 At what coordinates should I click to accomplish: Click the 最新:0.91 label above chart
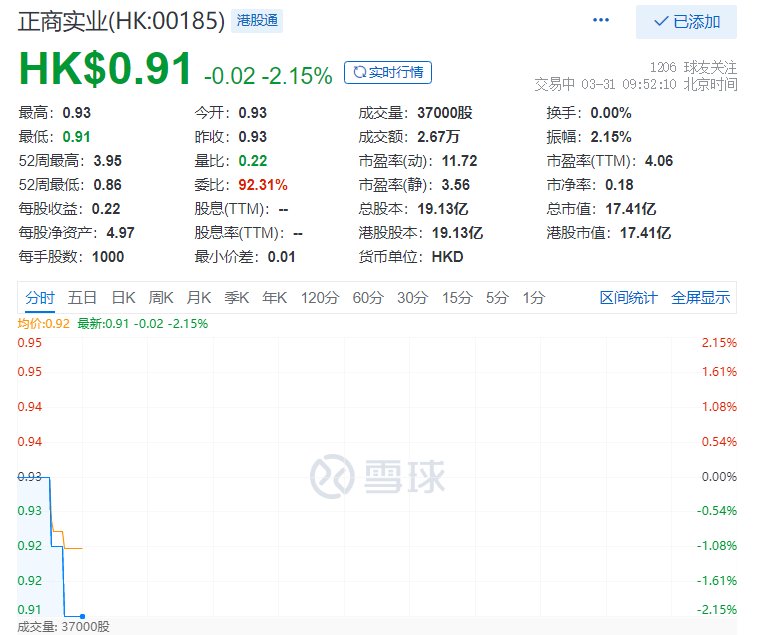tap(103, 324)
